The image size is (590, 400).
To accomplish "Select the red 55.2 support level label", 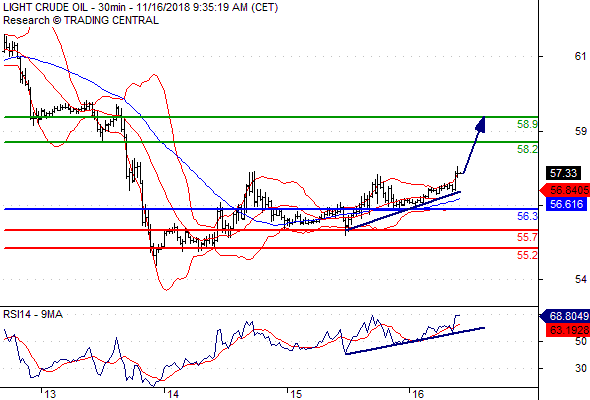I will tap(527, 255).
